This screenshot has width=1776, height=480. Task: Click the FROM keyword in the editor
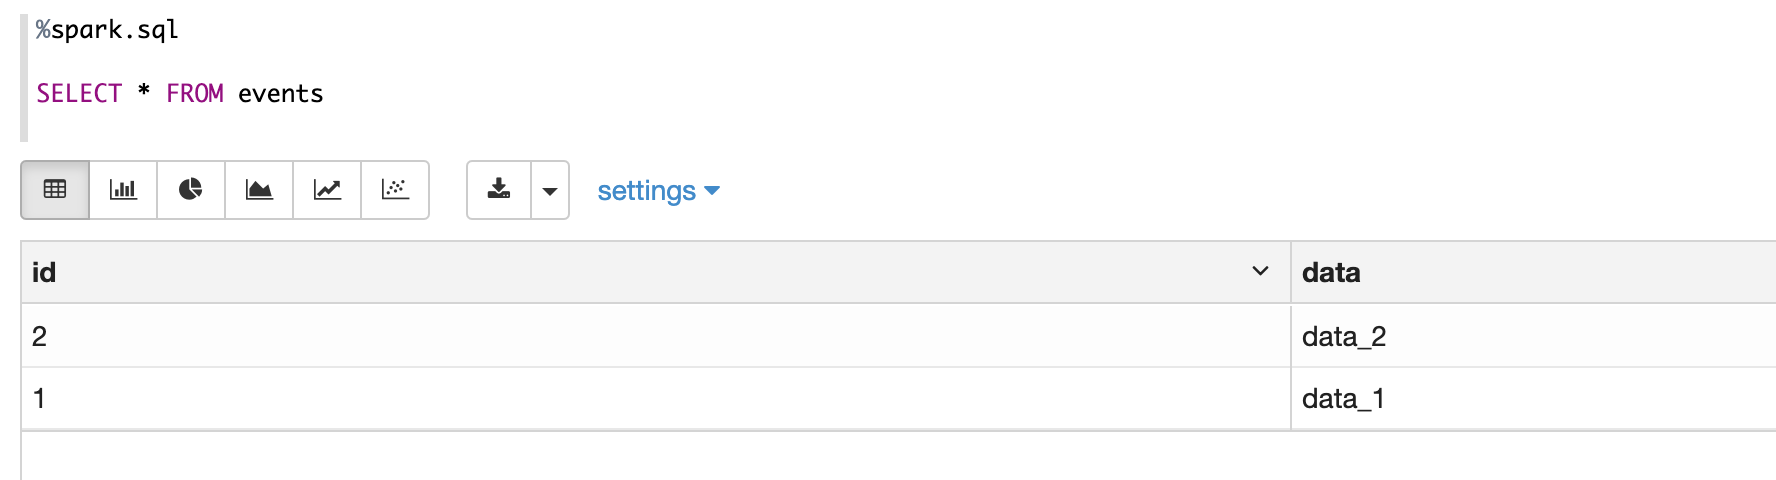click(x=194, y=93)
